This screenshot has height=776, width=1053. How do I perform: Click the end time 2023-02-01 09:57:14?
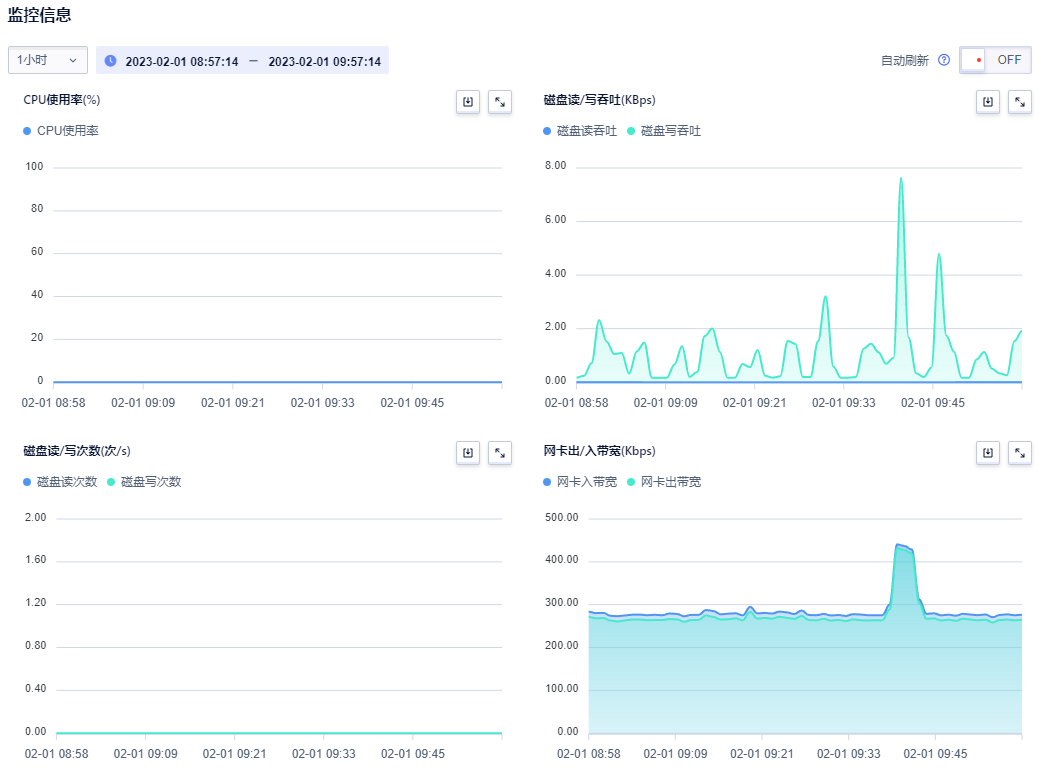(324, 62)
